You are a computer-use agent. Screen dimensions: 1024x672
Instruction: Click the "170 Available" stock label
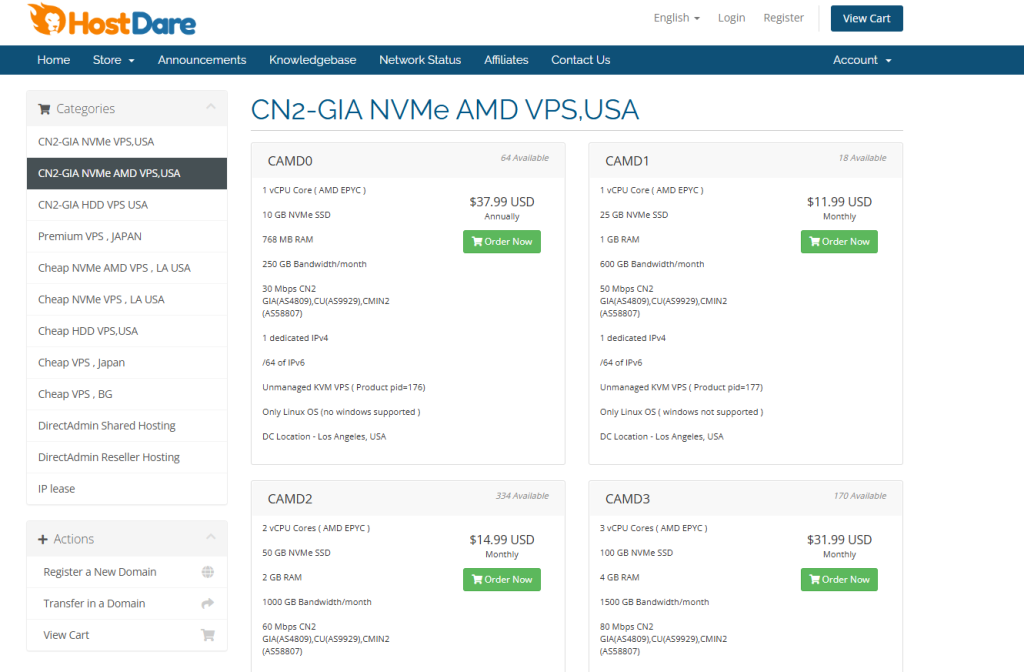(x=859, y=496)
